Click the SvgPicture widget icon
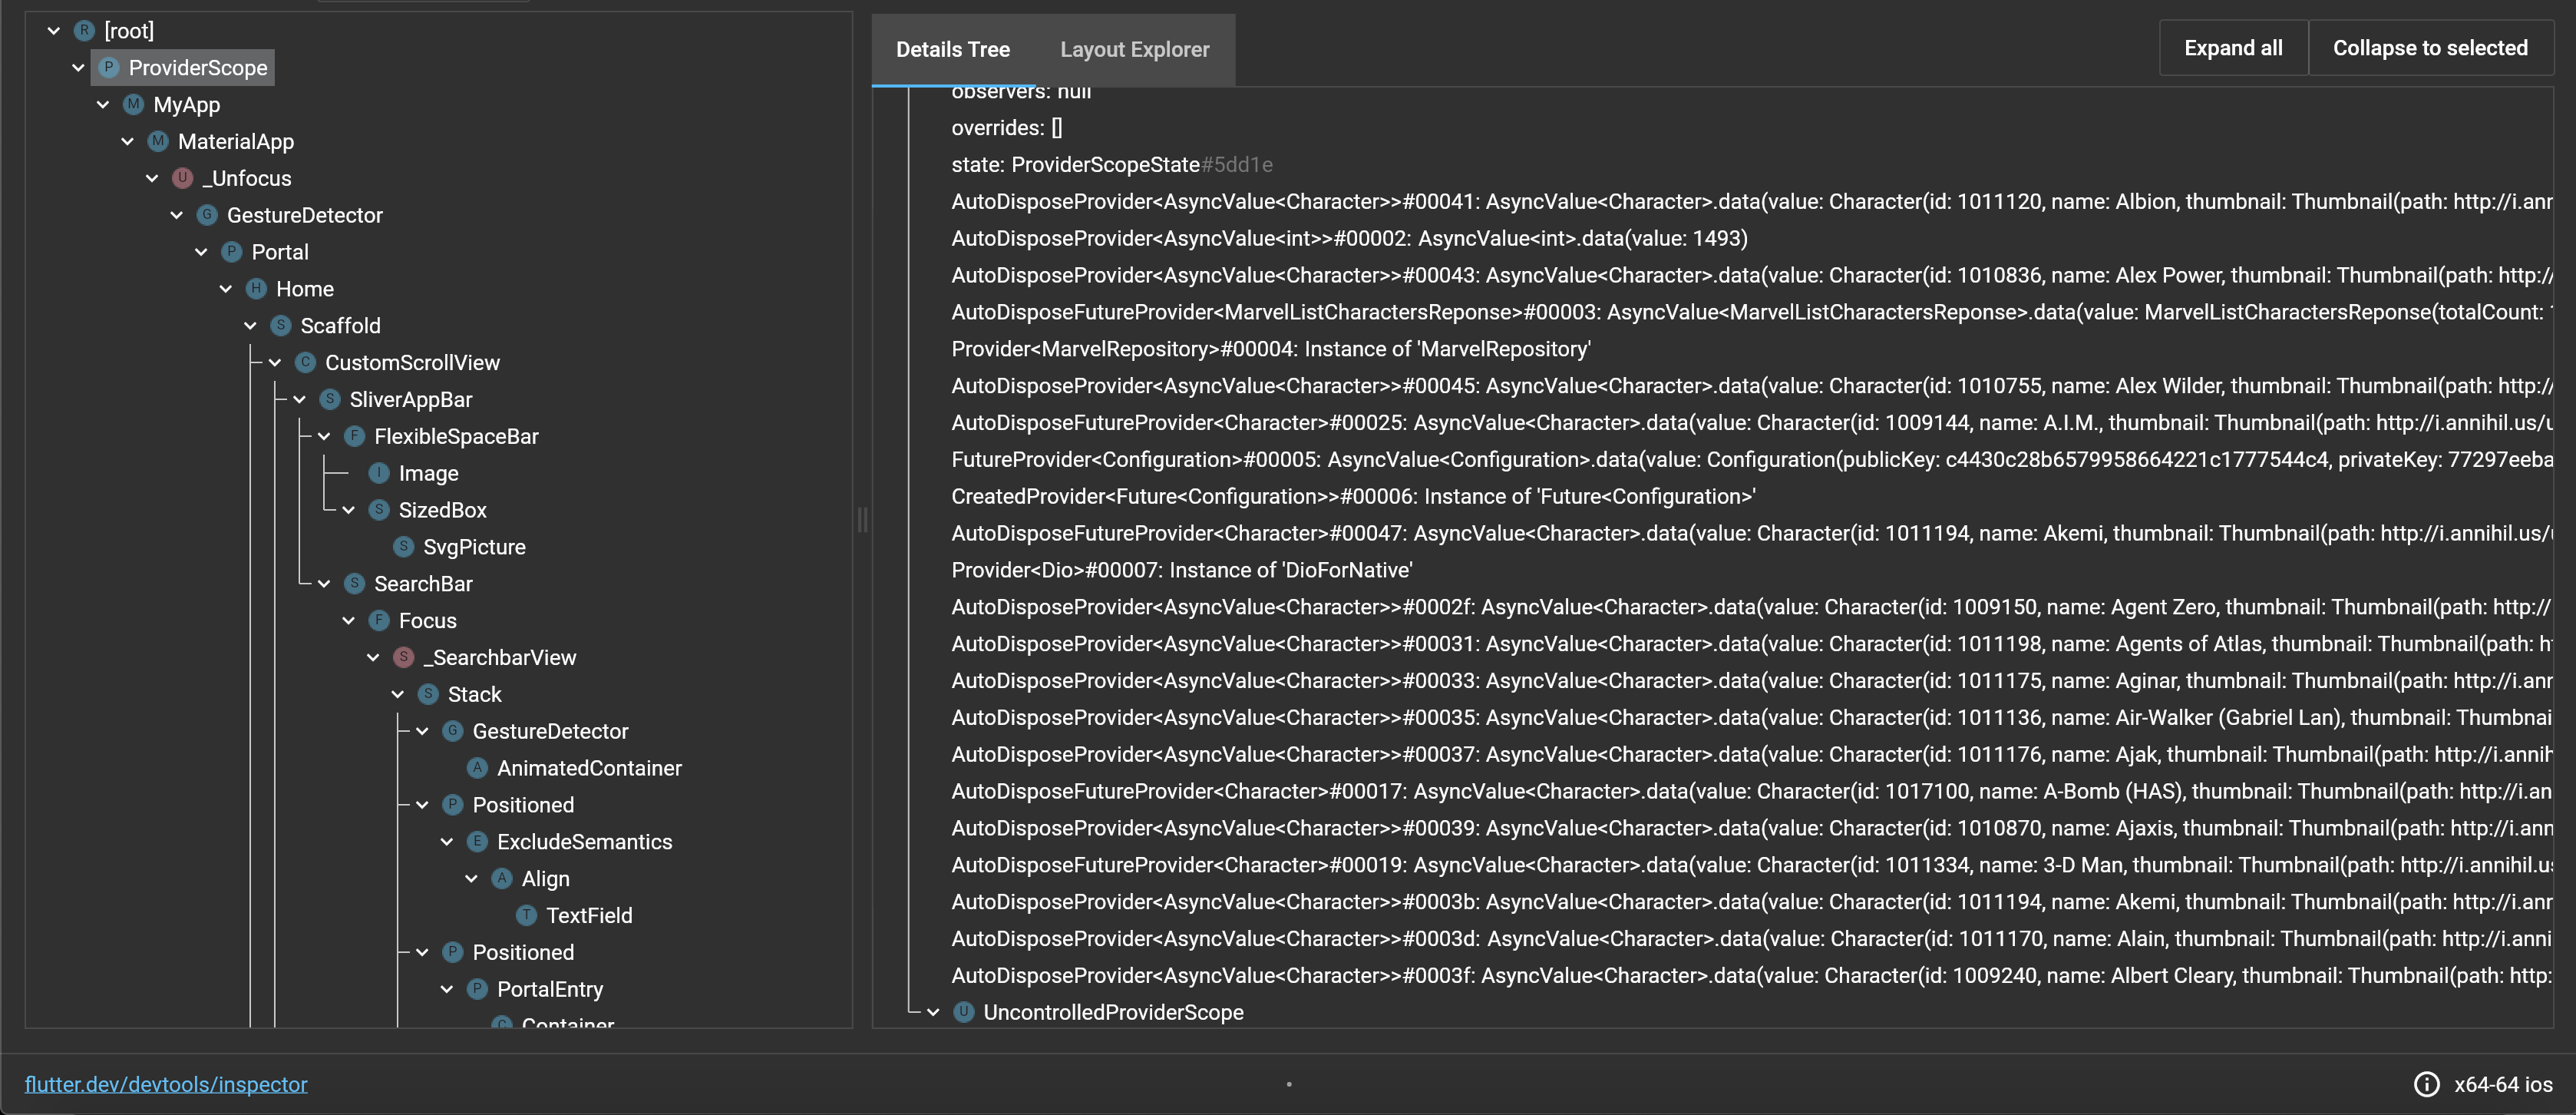 (403, 547)
